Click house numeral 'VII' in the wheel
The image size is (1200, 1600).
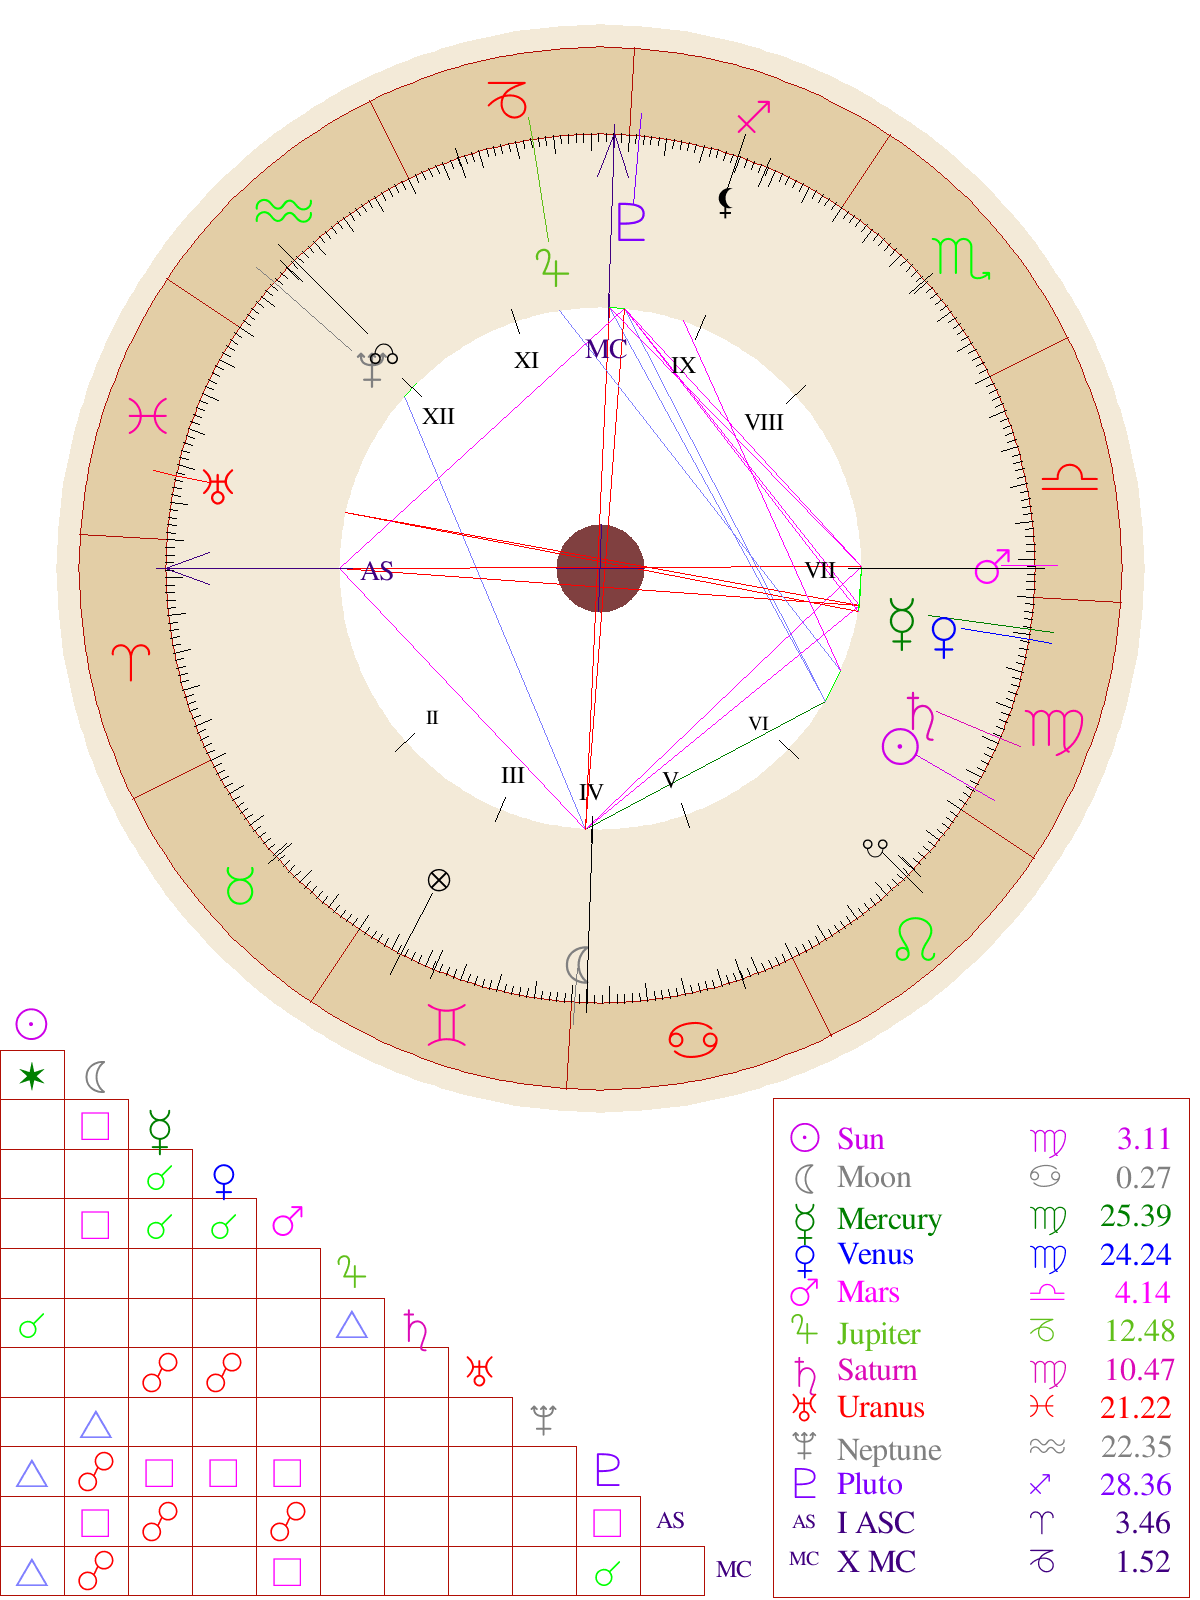[820, 570]
